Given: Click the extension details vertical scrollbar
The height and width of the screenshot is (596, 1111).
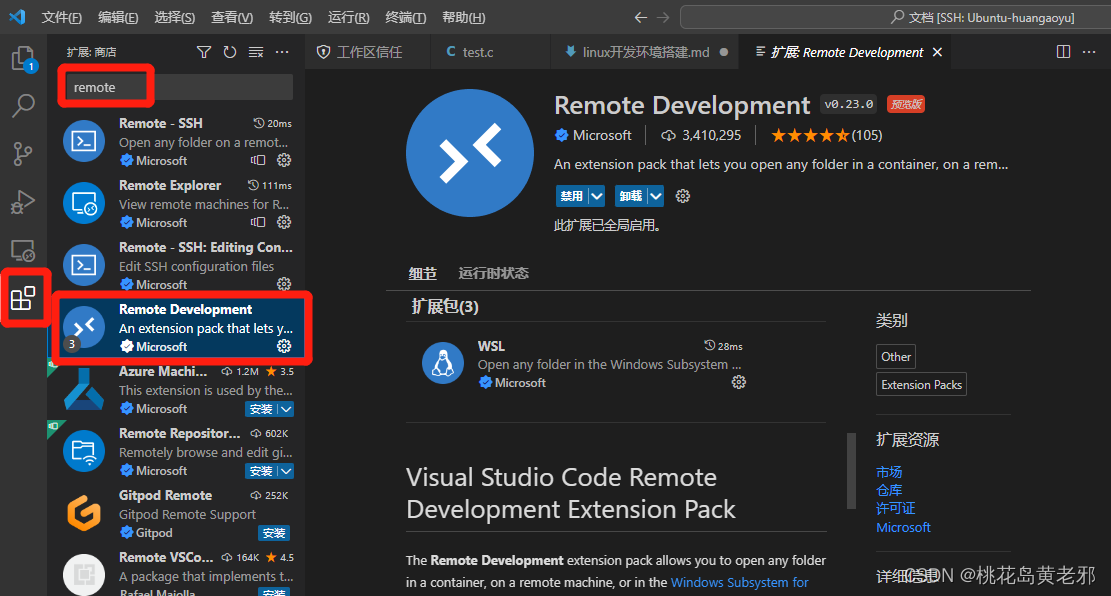Looking at the screenshot, I should click(x=851, y=471).
